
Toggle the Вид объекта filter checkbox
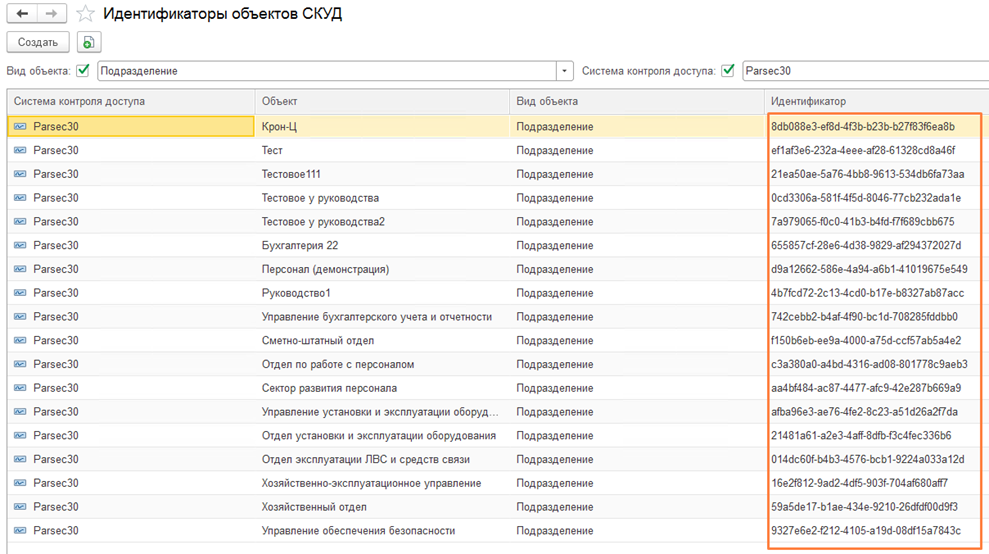point(83,71)
